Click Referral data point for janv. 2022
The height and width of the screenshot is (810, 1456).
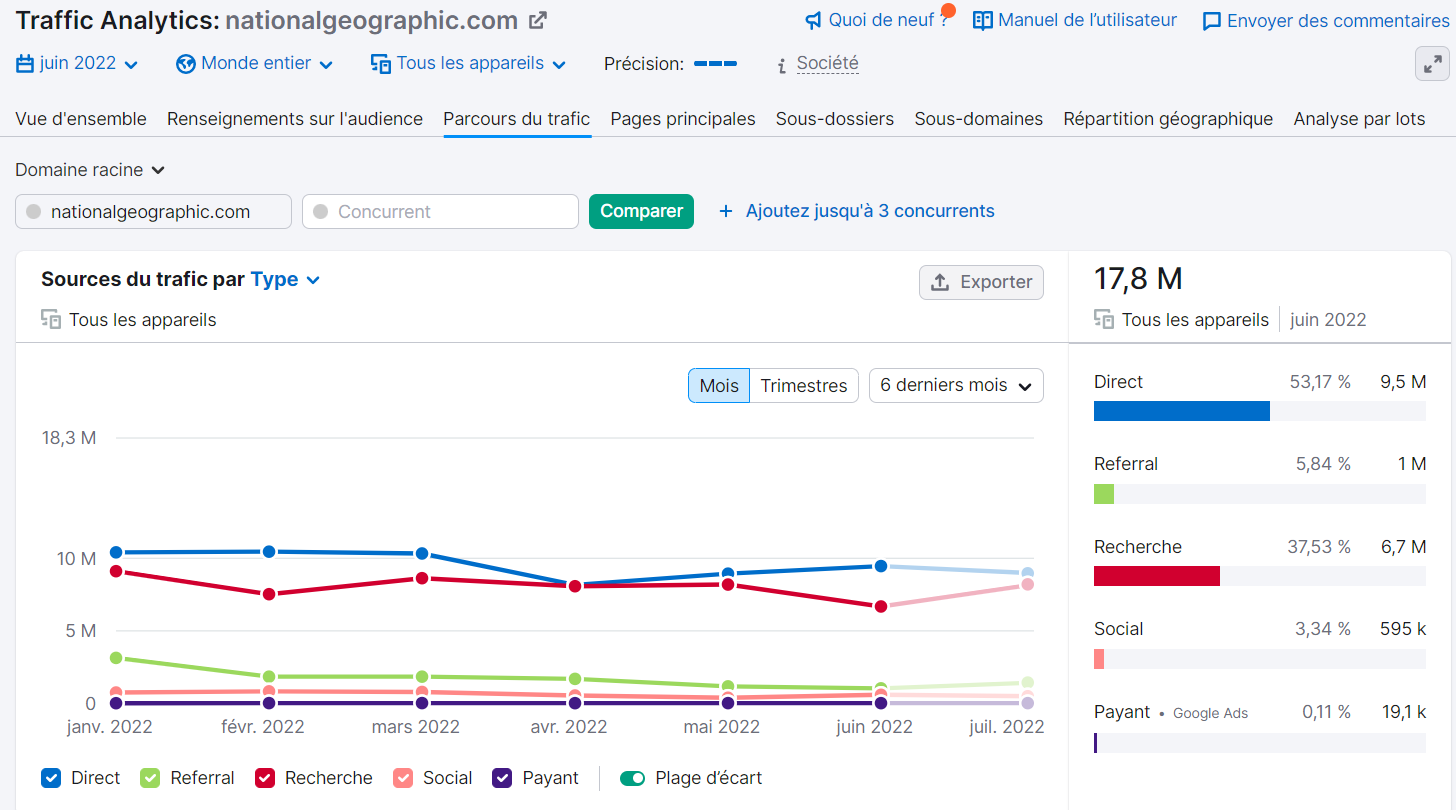coord(116,658)
